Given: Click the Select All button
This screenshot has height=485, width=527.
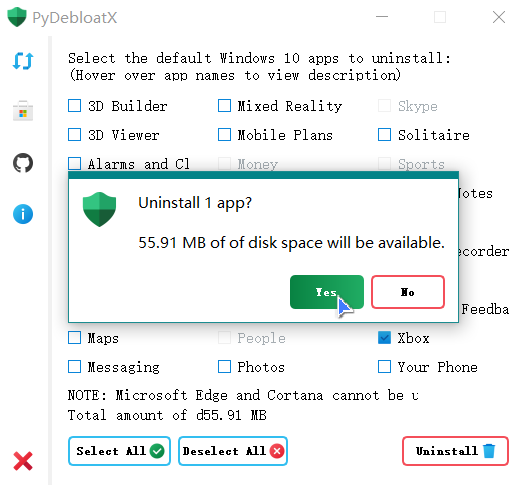Looking at the screenshot, I should click(x=119, y=451).
